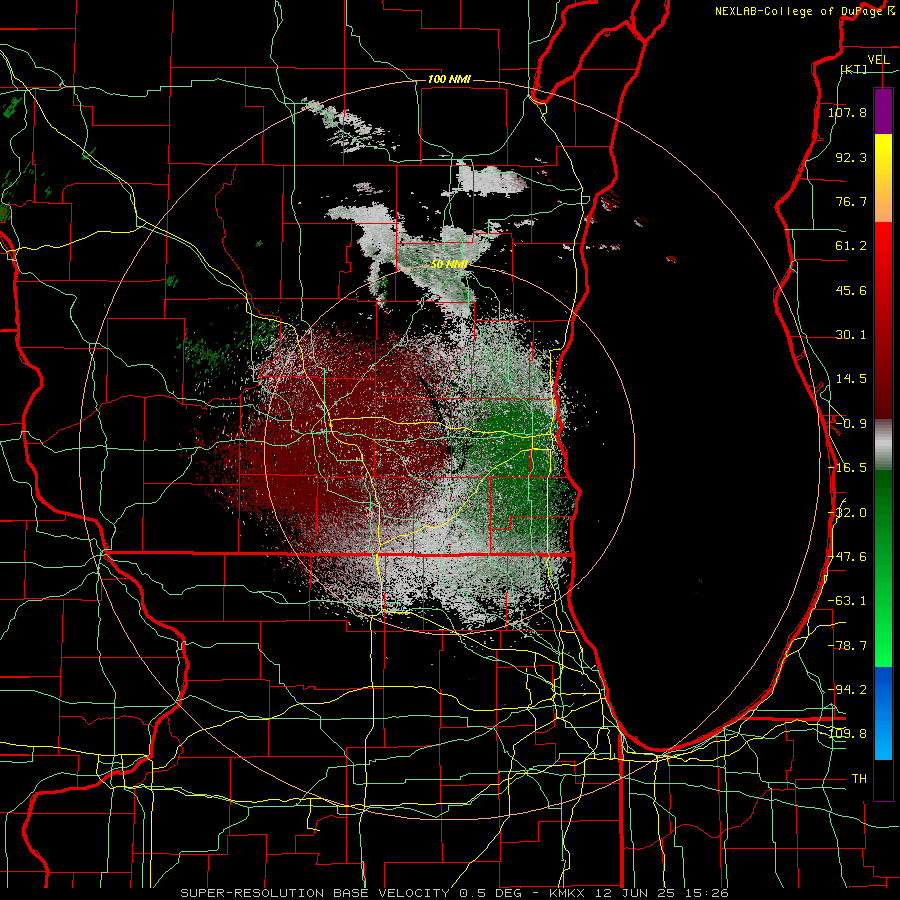Pick the green segment of the color bar
This screenshot has width=900, height=900.
tap(883, 568)
